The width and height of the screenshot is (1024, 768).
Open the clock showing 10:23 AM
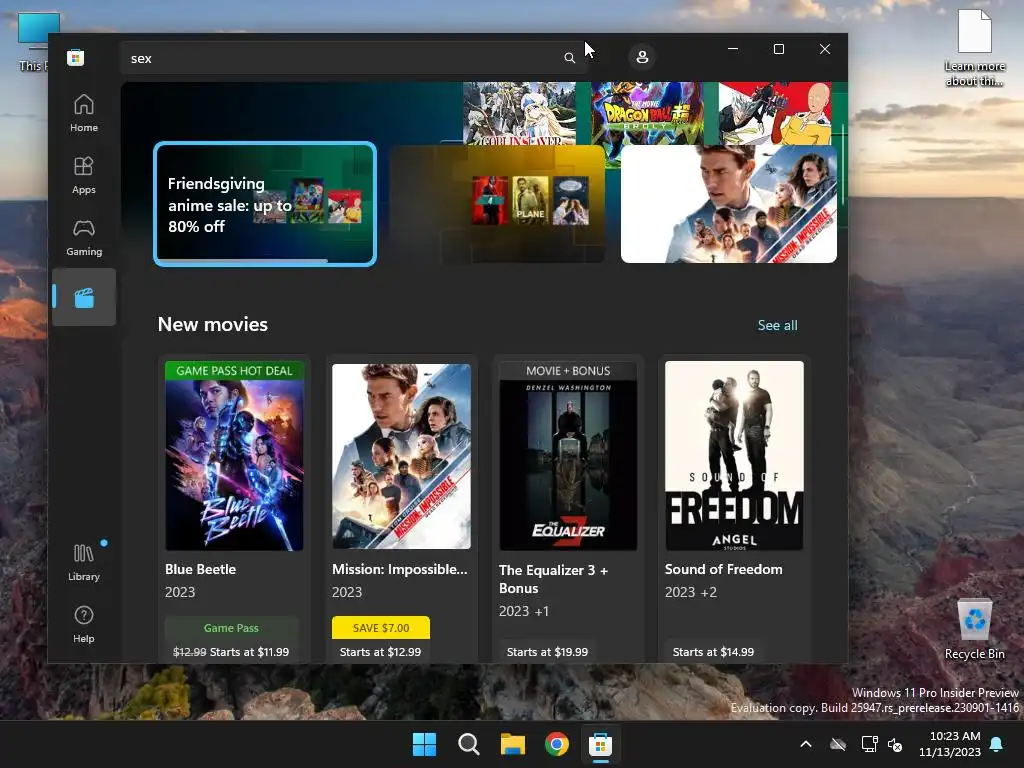(x=950, y=744)
